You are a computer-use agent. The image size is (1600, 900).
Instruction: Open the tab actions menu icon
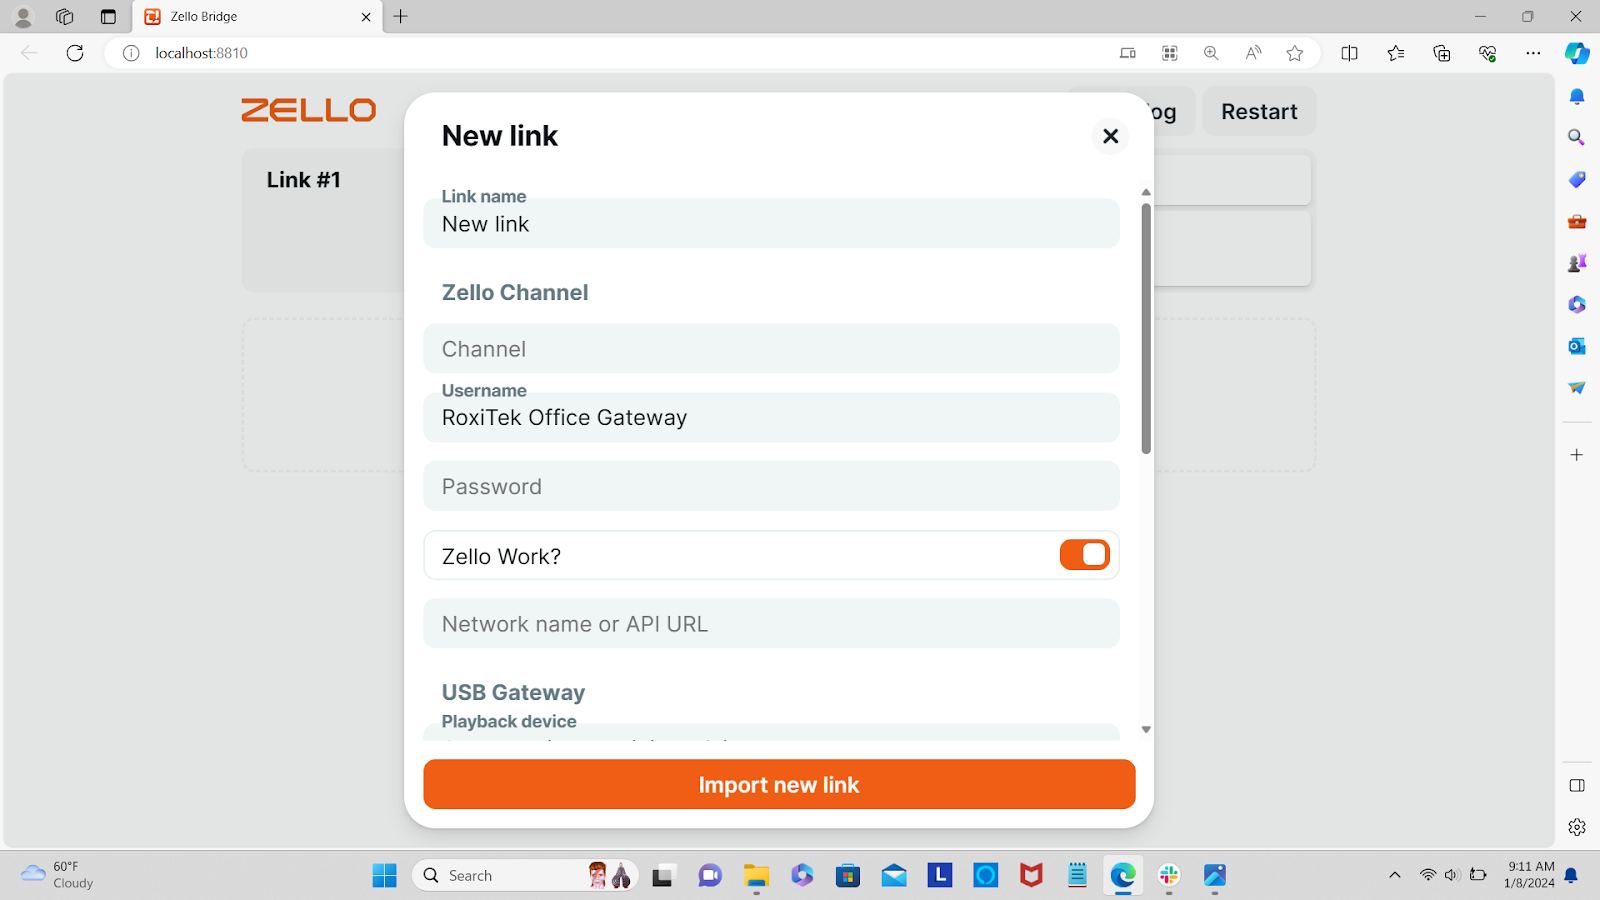tap(108, 17)
